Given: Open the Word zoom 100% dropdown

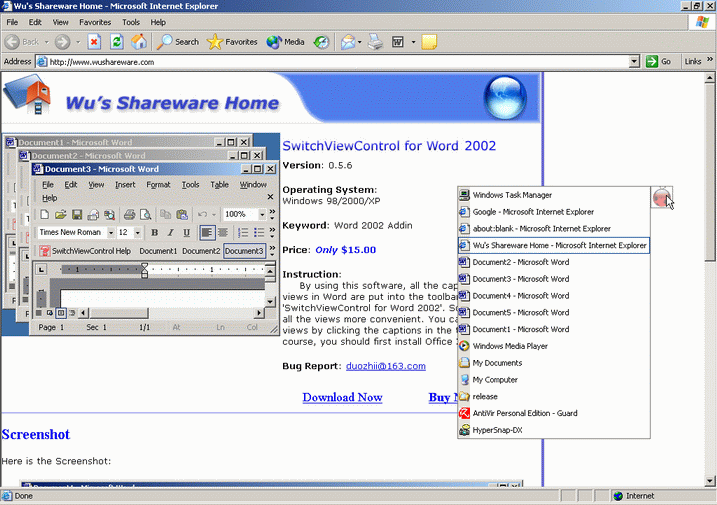Looking at the screenshot, I should click(x=262, y=214).
